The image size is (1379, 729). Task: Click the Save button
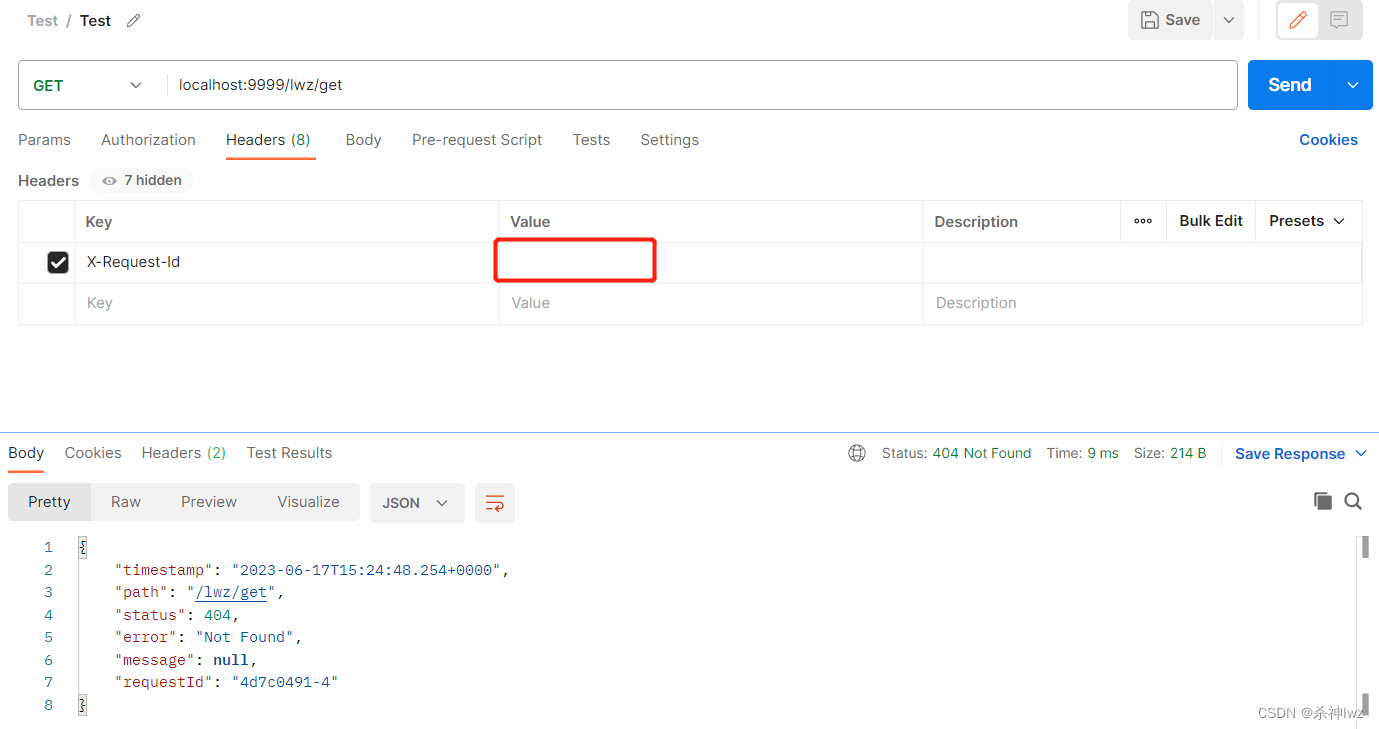click(x=1170, y=20)
